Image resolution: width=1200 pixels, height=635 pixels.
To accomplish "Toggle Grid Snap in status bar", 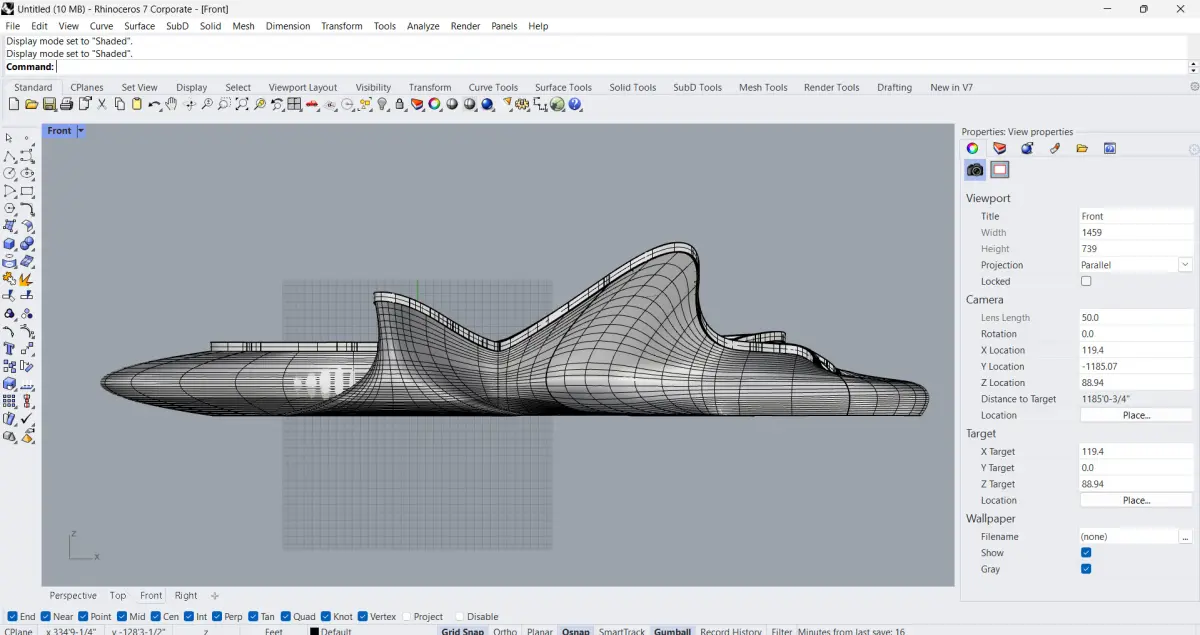I will point(462,631).
